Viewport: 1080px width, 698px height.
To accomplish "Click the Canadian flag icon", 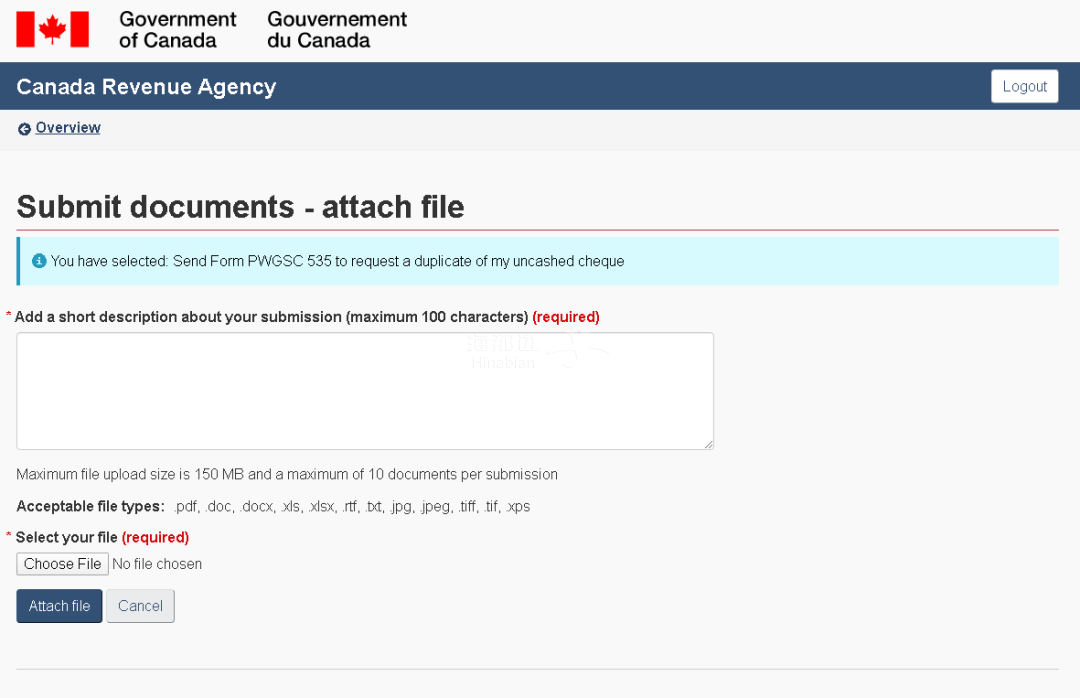I will coord(52,29).
